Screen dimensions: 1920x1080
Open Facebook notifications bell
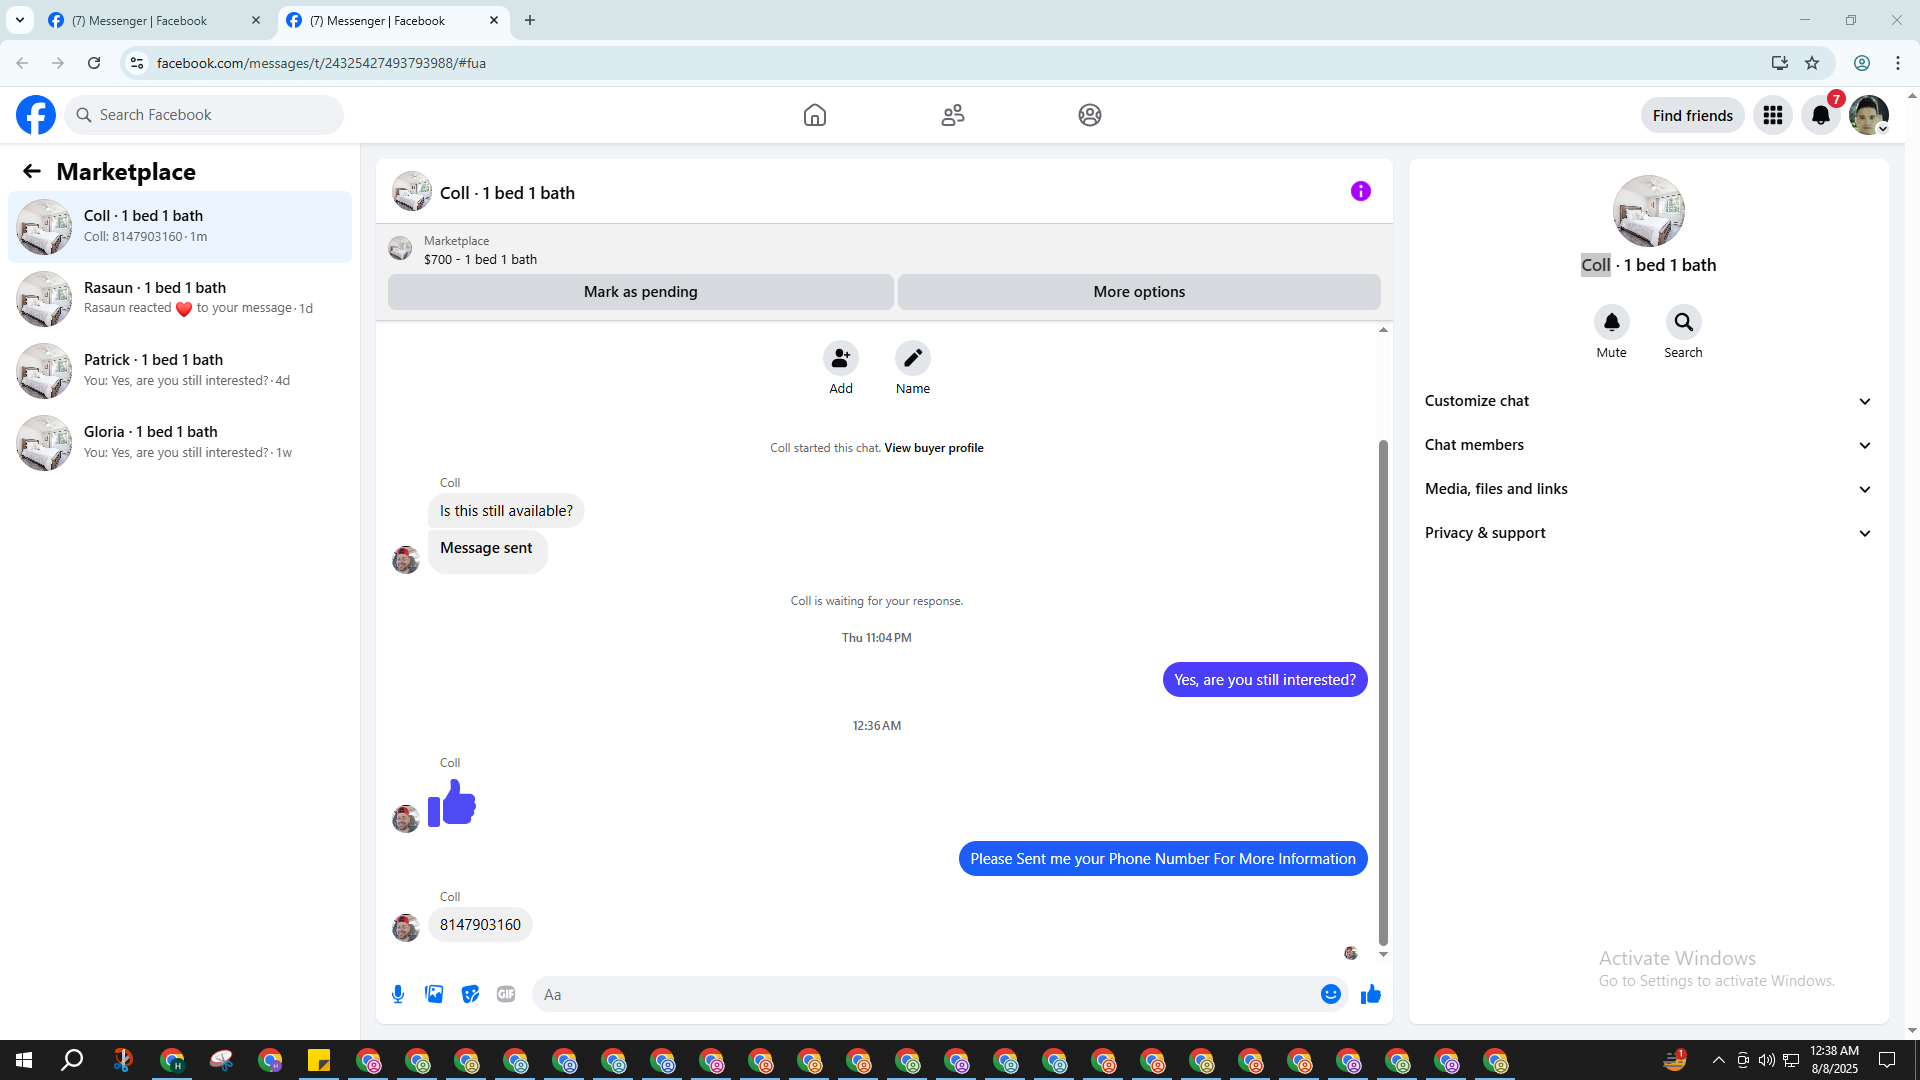1820,115
